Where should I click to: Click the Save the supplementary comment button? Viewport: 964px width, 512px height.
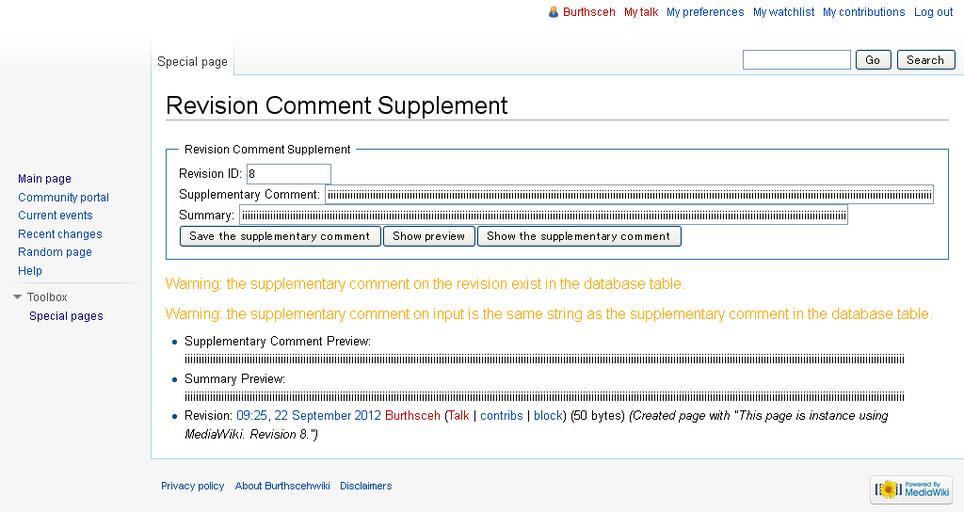point(280,237)
